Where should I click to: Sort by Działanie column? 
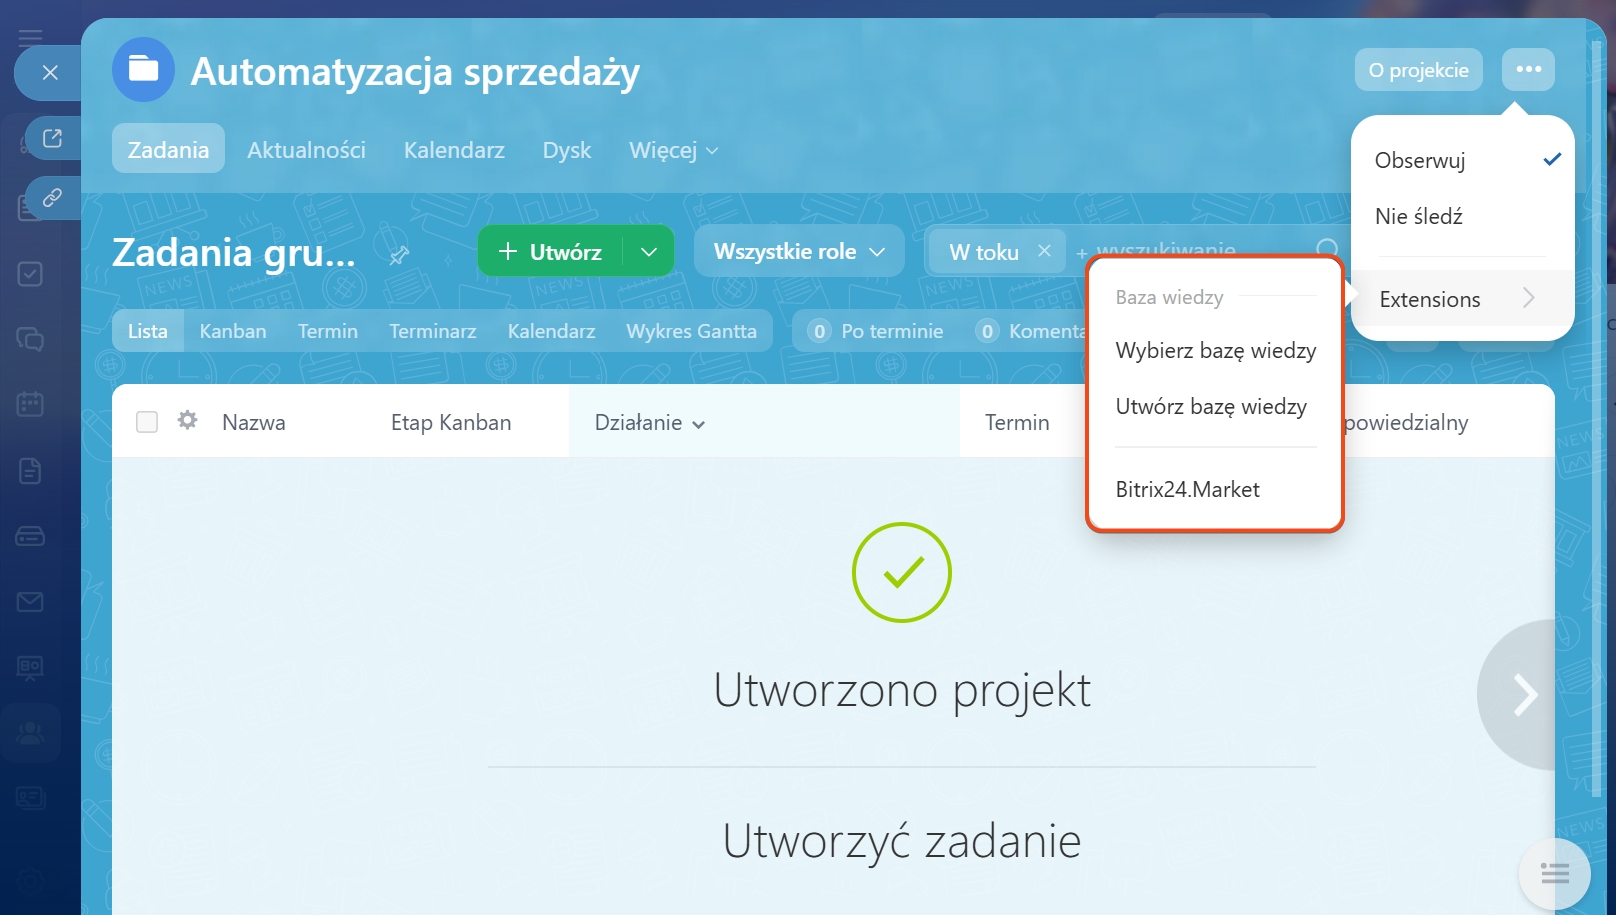(x=650, y=423)
